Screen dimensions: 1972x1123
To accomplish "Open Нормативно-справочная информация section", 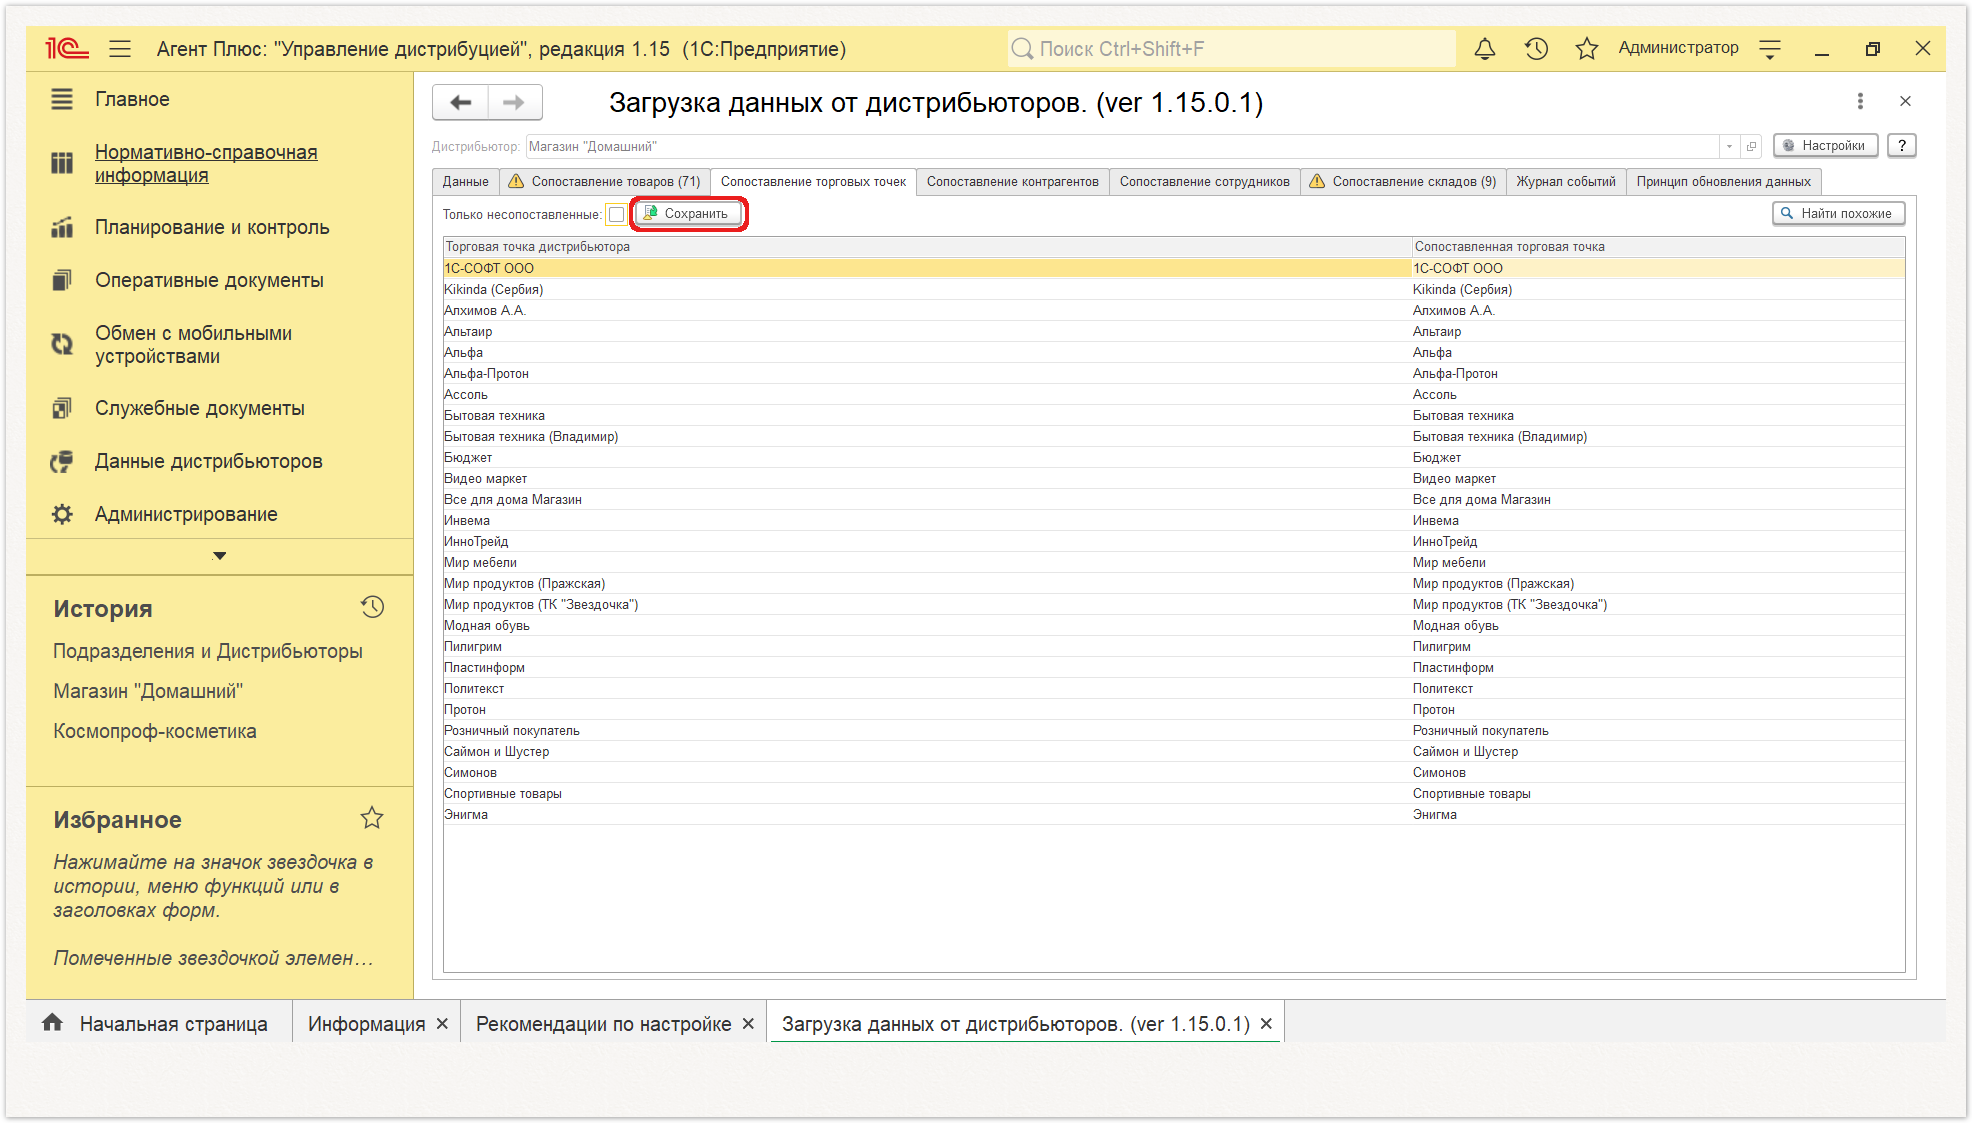I will tap(206, 164).
